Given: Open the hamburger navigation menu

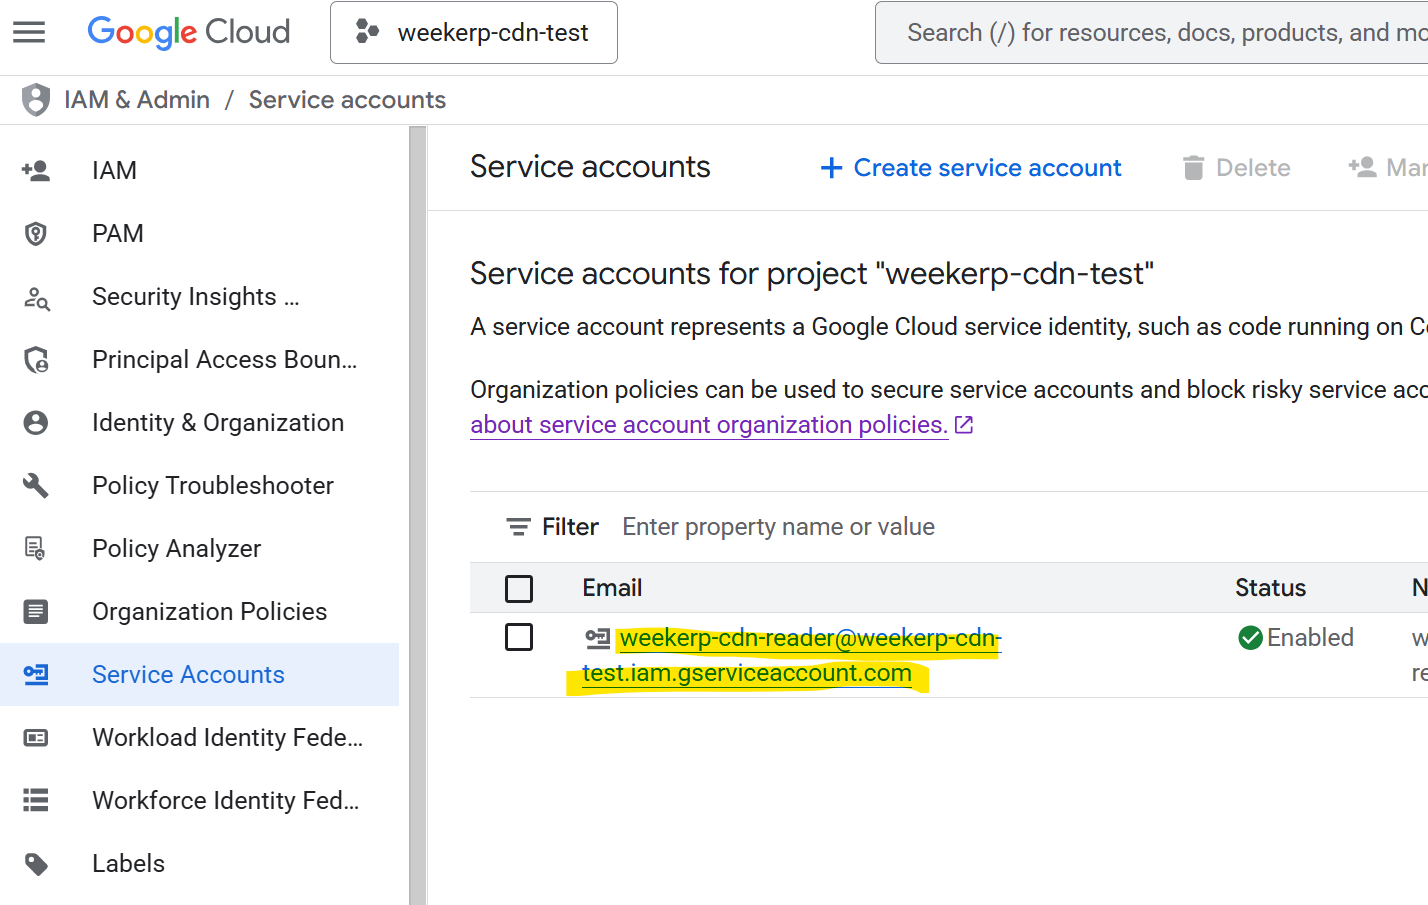Looking at the screenshot, I should pyautogui.click(x=29, y=33).
